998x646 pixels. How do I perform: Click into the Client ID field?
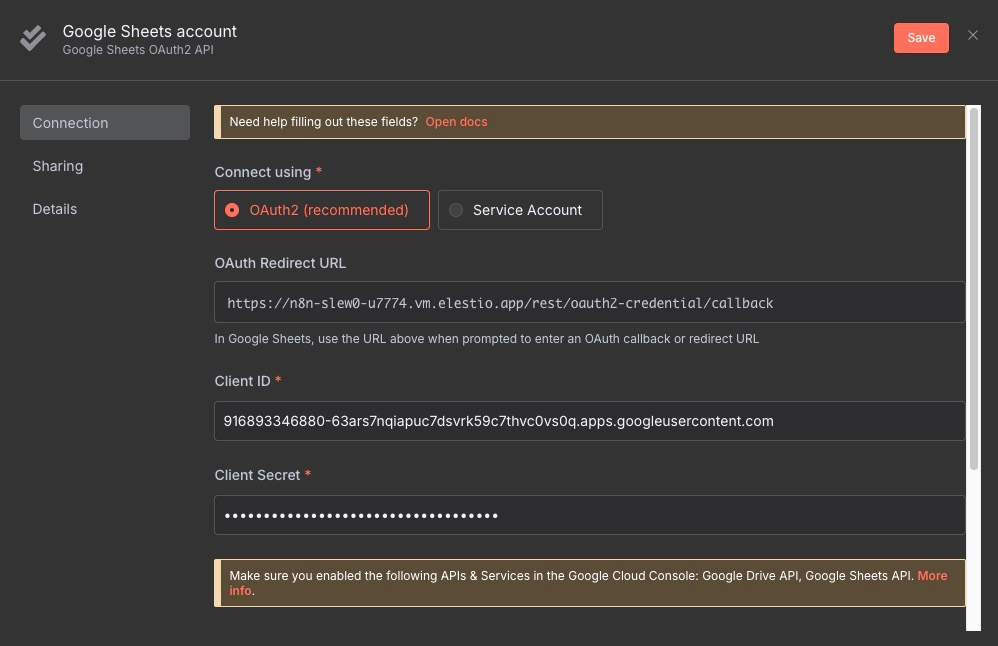[x=589, y=421]
